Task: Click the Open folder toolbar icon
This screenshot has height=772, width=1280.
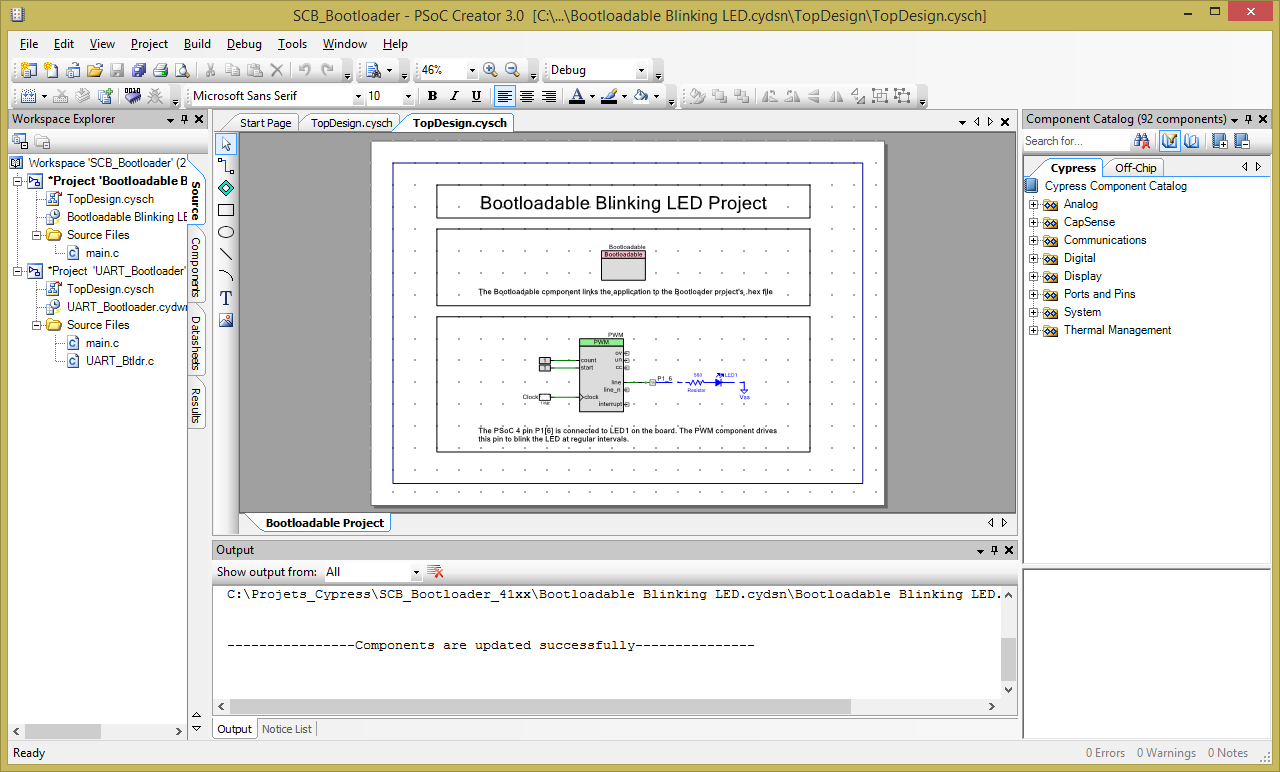Action: coord(95,70)
